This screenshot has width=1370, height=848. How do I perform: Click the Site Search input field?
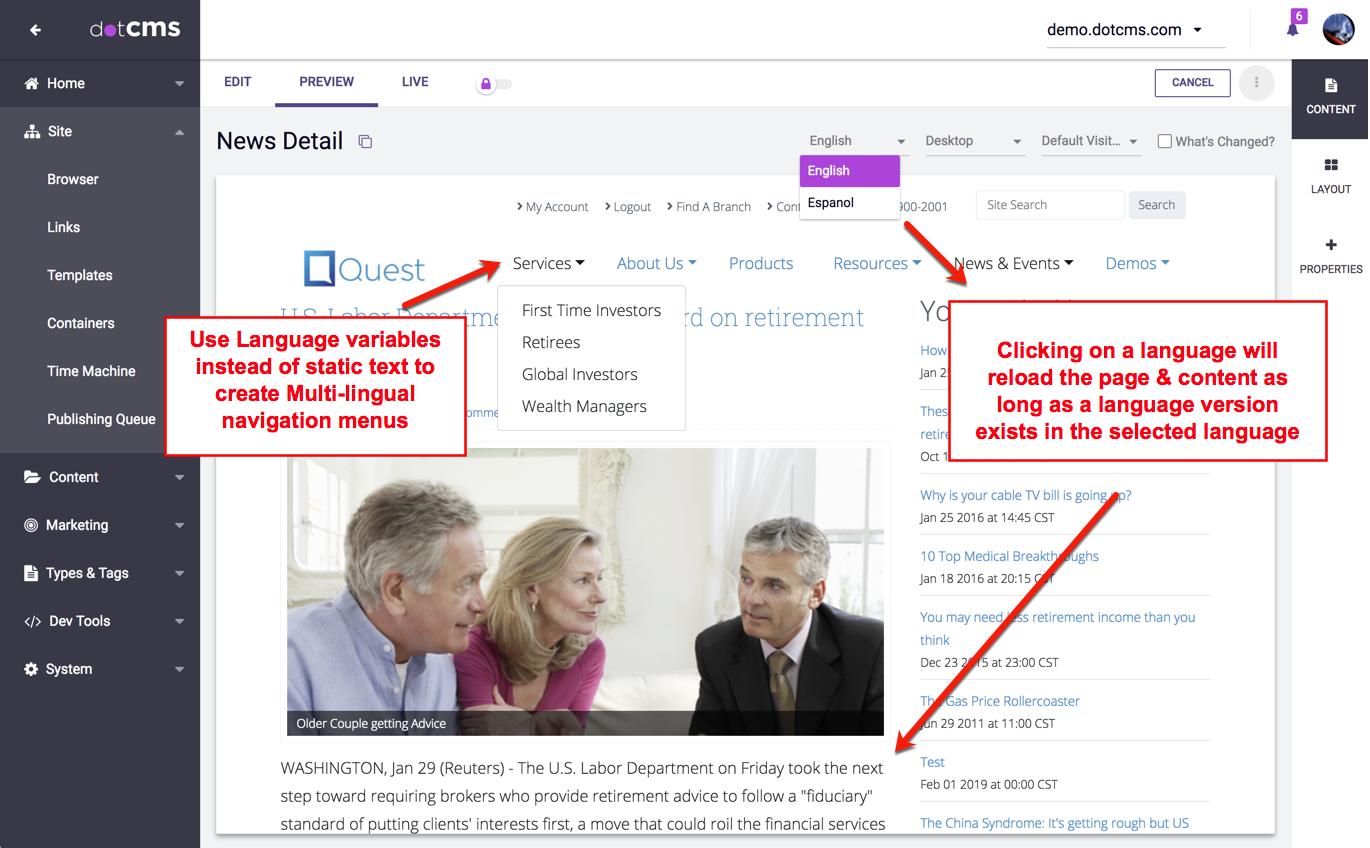[x=1049, y=205]
